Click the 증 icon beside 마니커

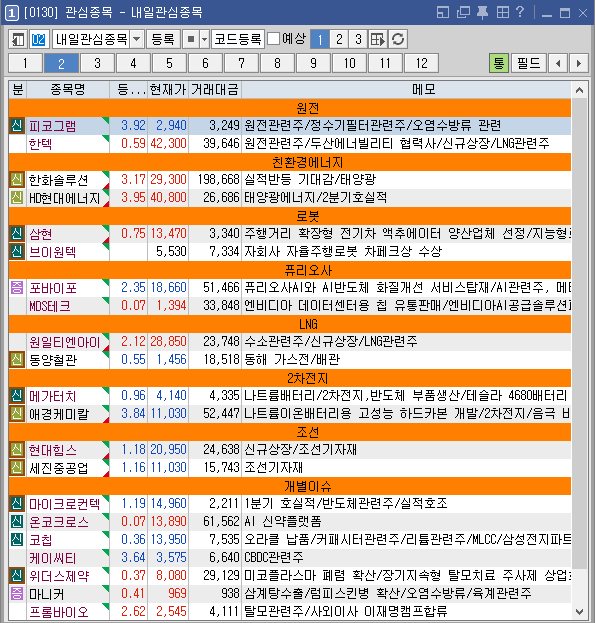[17, 593]
